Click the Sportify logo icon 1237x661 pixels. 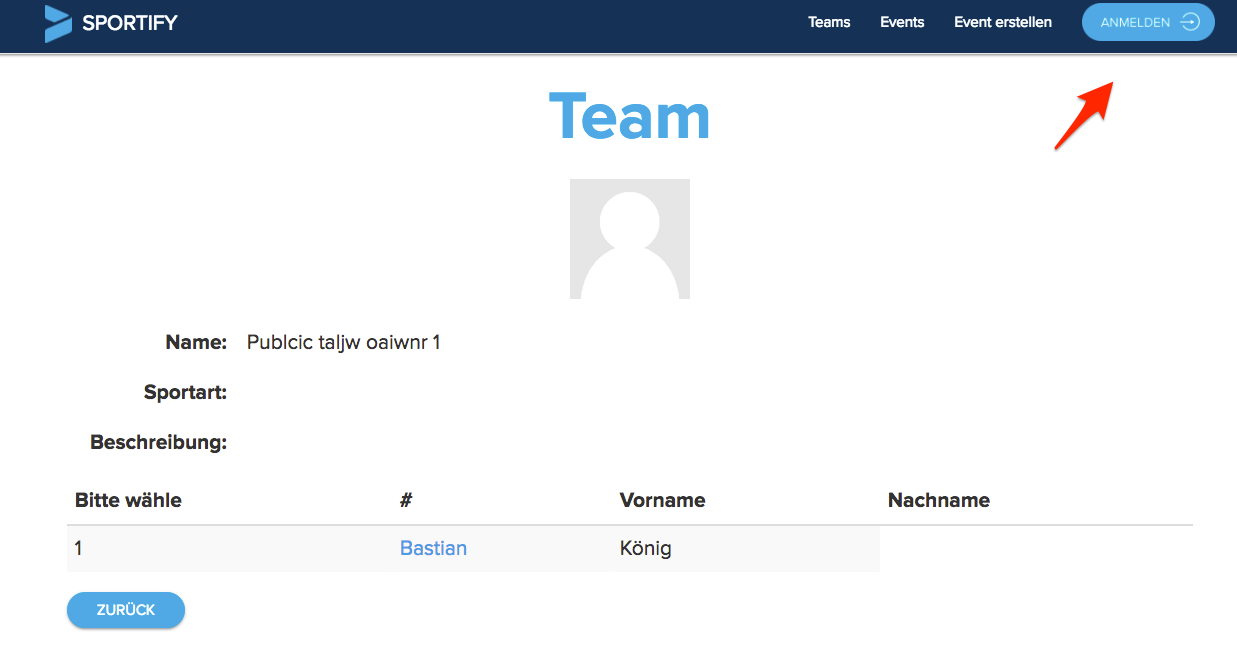point(57,21)
